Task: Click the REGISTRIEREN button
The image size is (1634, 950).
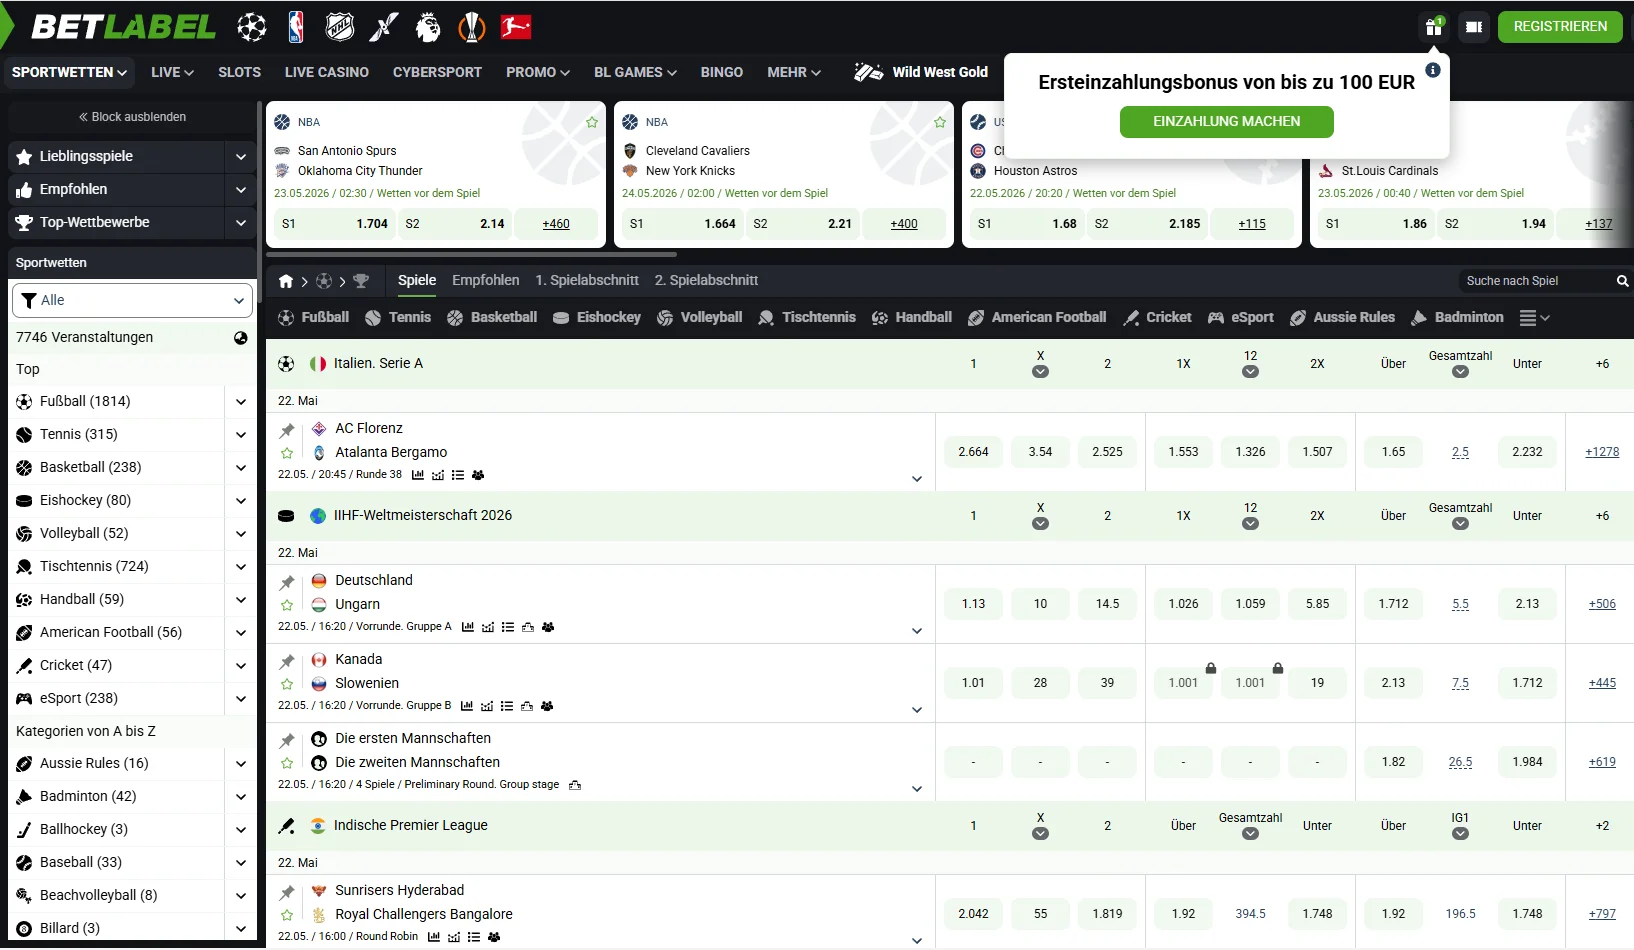Action: [x=1560, y=27]
